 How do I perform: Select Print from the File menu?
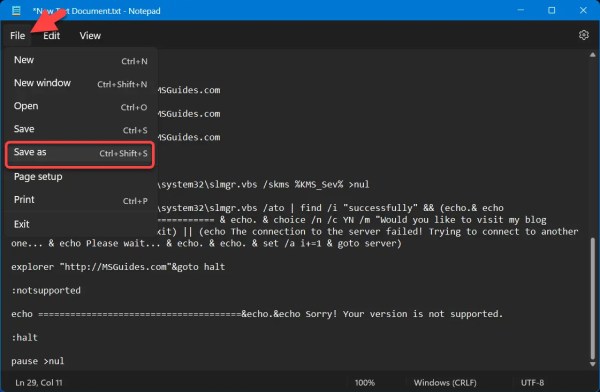tap(80, 200)
